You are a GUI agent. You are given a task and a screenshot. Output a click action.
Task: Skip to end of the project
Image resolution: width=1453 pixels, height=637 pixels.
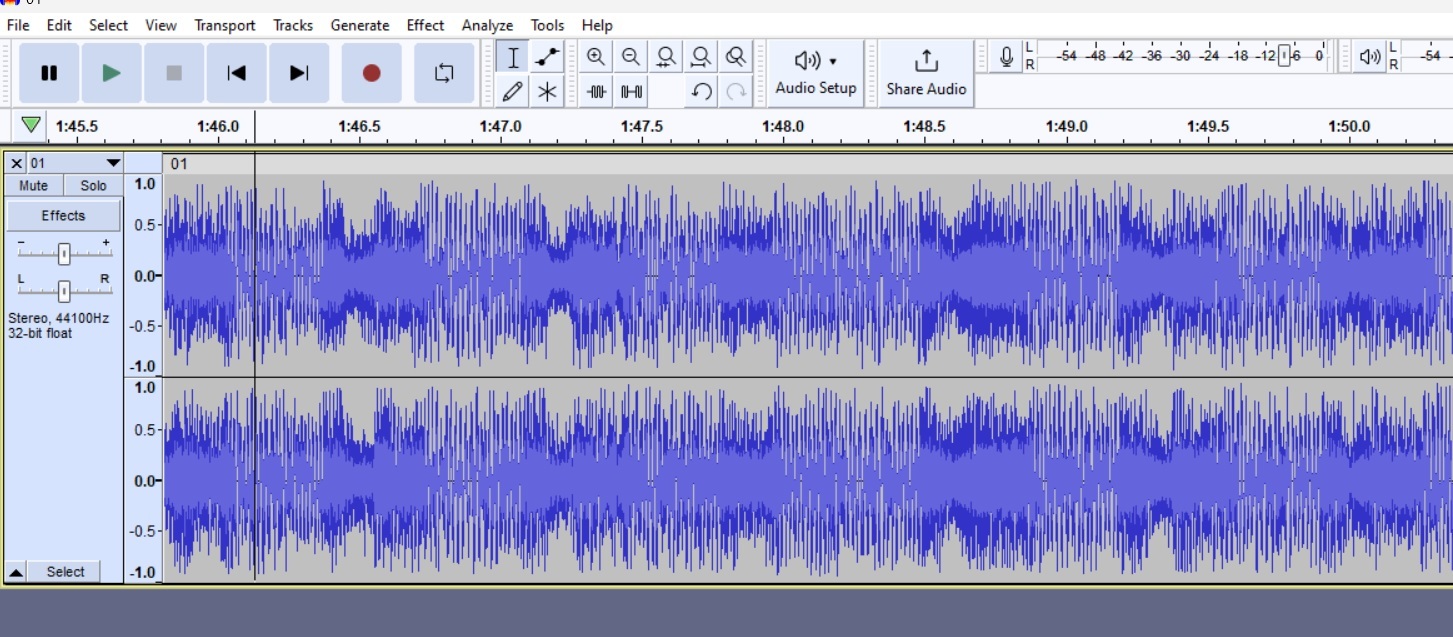(x=299, y=73)
